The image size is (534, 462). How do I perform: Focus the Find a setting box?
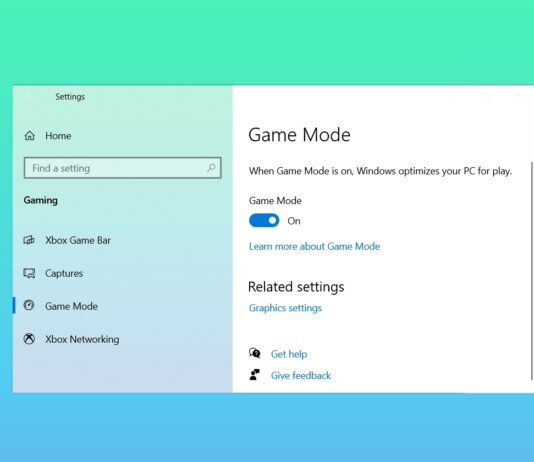click(x=123, y=168)
